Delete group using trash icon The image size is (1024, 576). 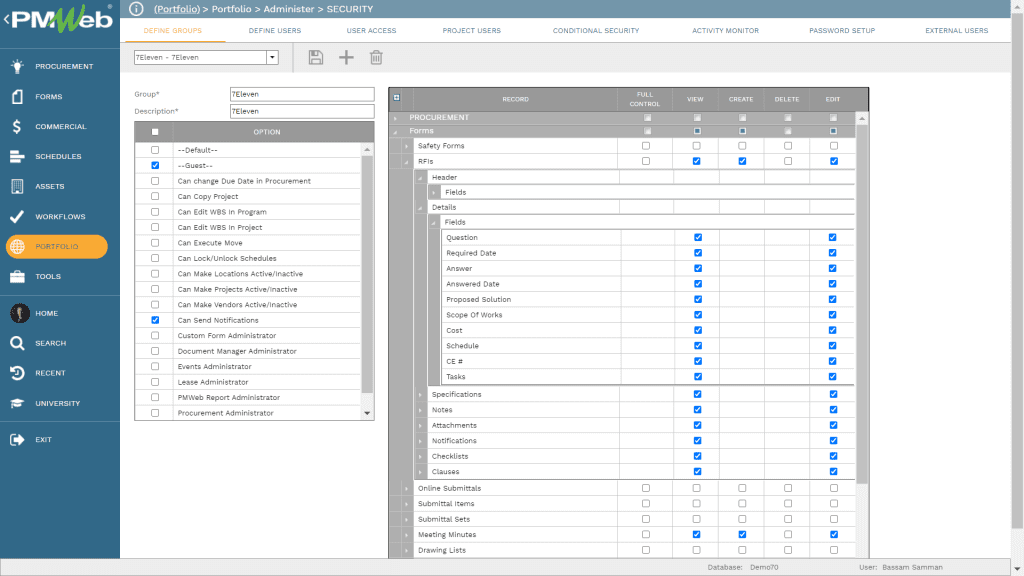pos(376,57)
